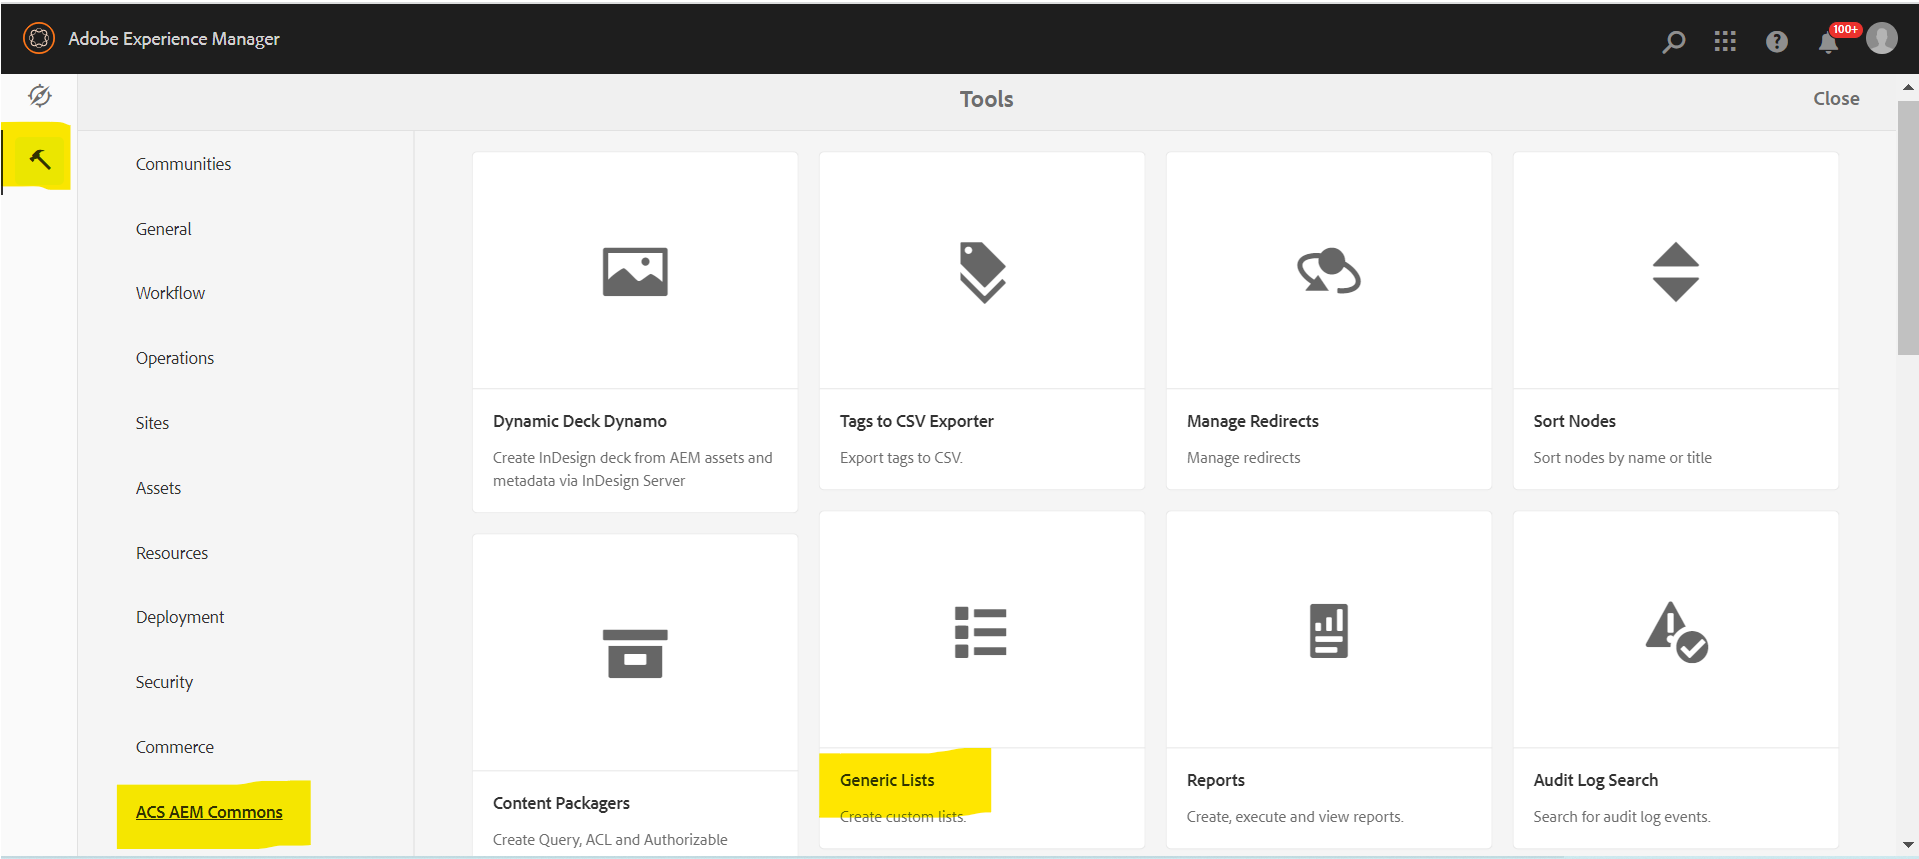This screenshot has width=1919, height=859.
Task: Open the Generic Lists title link
Action: [887, 780]
